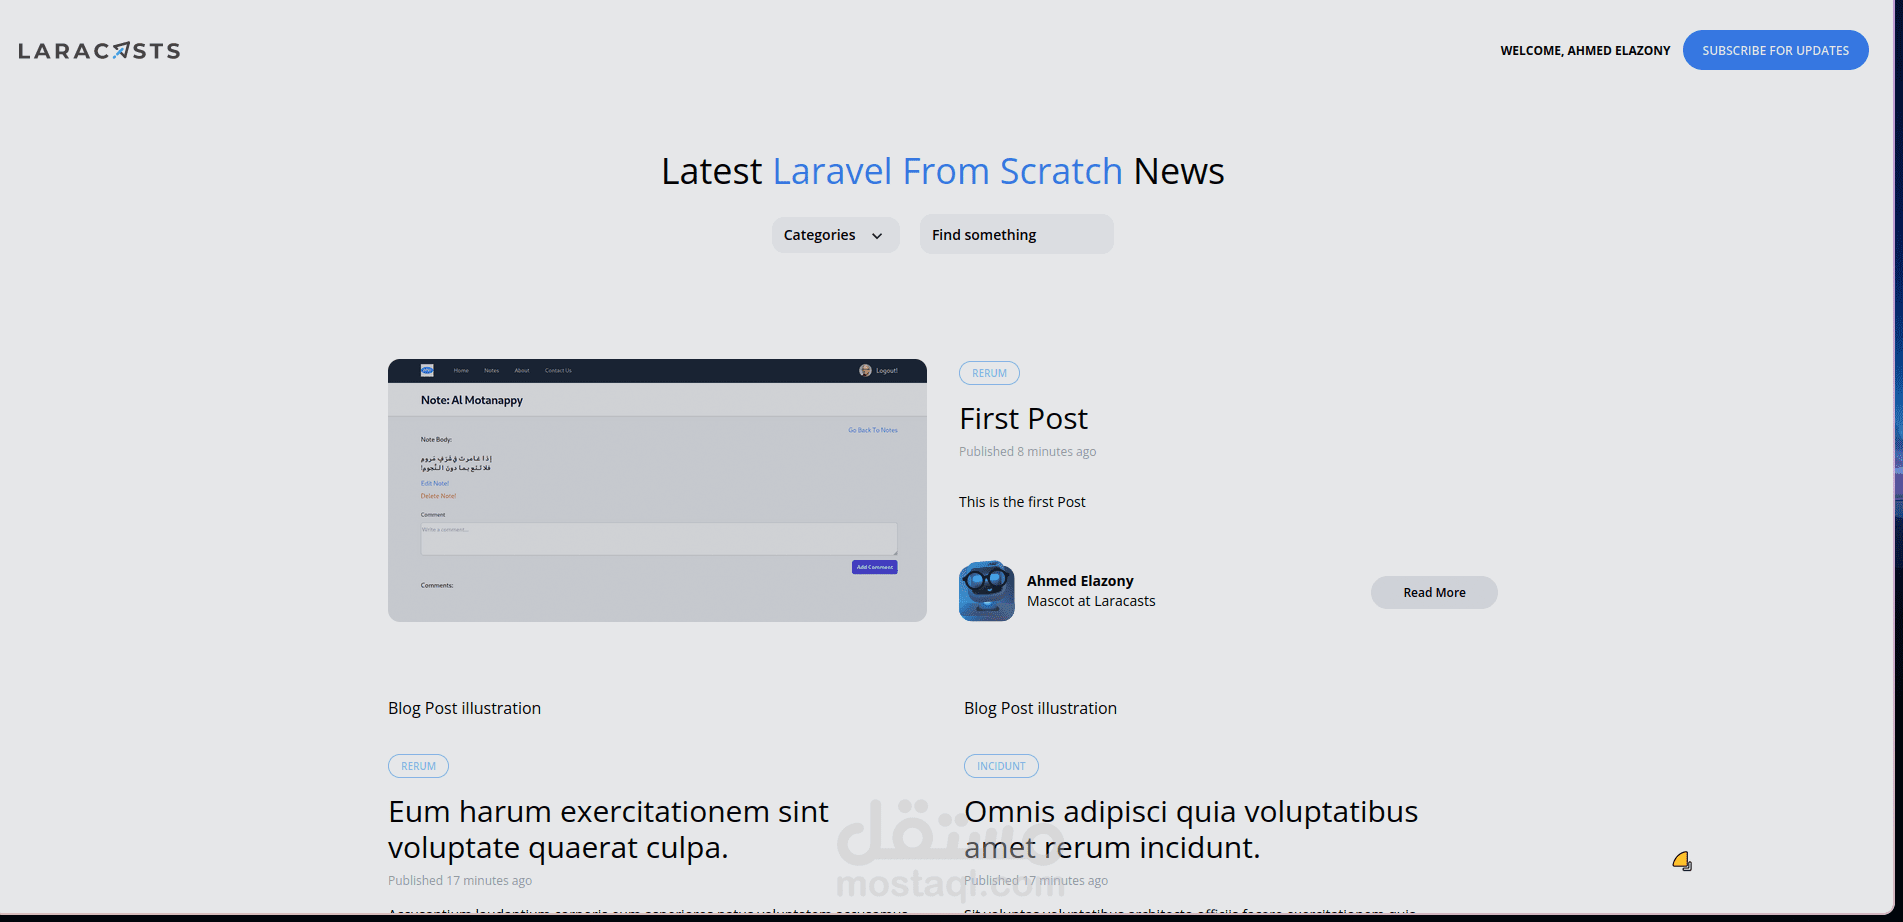This screenshot has height=922, width=1903.
Task: Click the Categories chevron arrow
Action: [x=877, y=236]
